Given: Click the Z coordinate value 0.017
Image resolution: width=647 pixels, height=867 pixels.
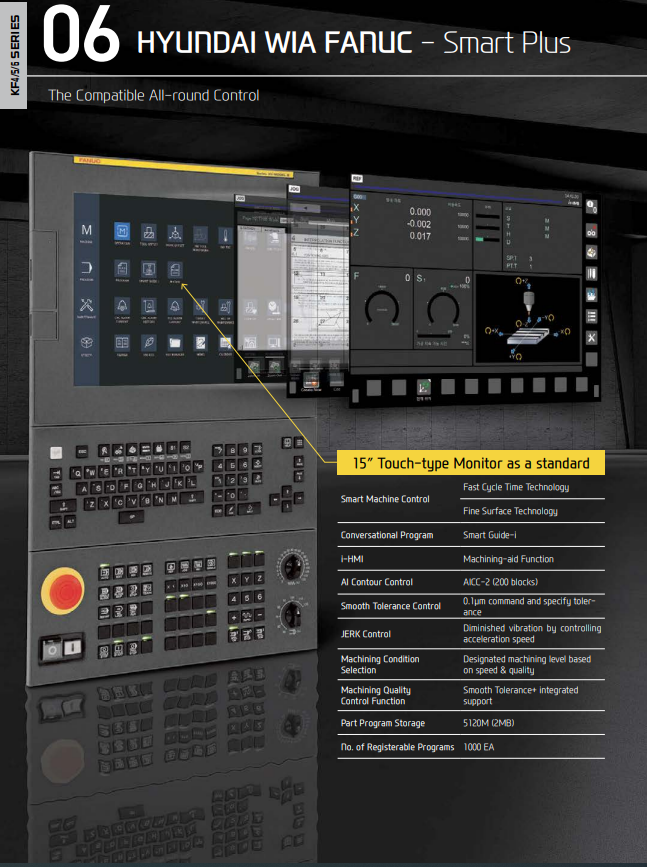Looking at the screenshot, I should [x=420, y=236].
